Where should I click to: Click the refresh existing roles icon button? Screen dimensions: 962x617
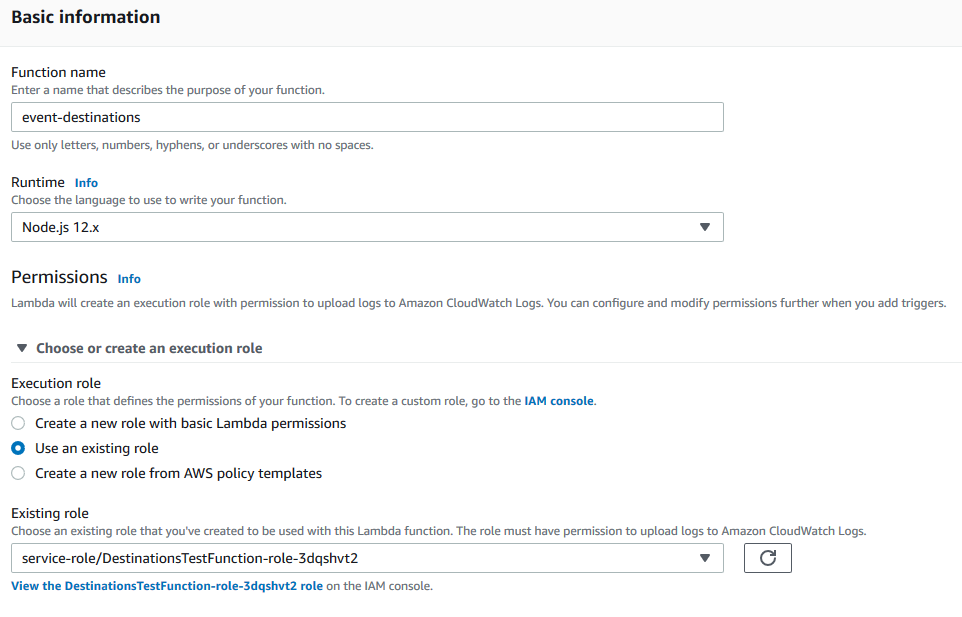point(767,558)
